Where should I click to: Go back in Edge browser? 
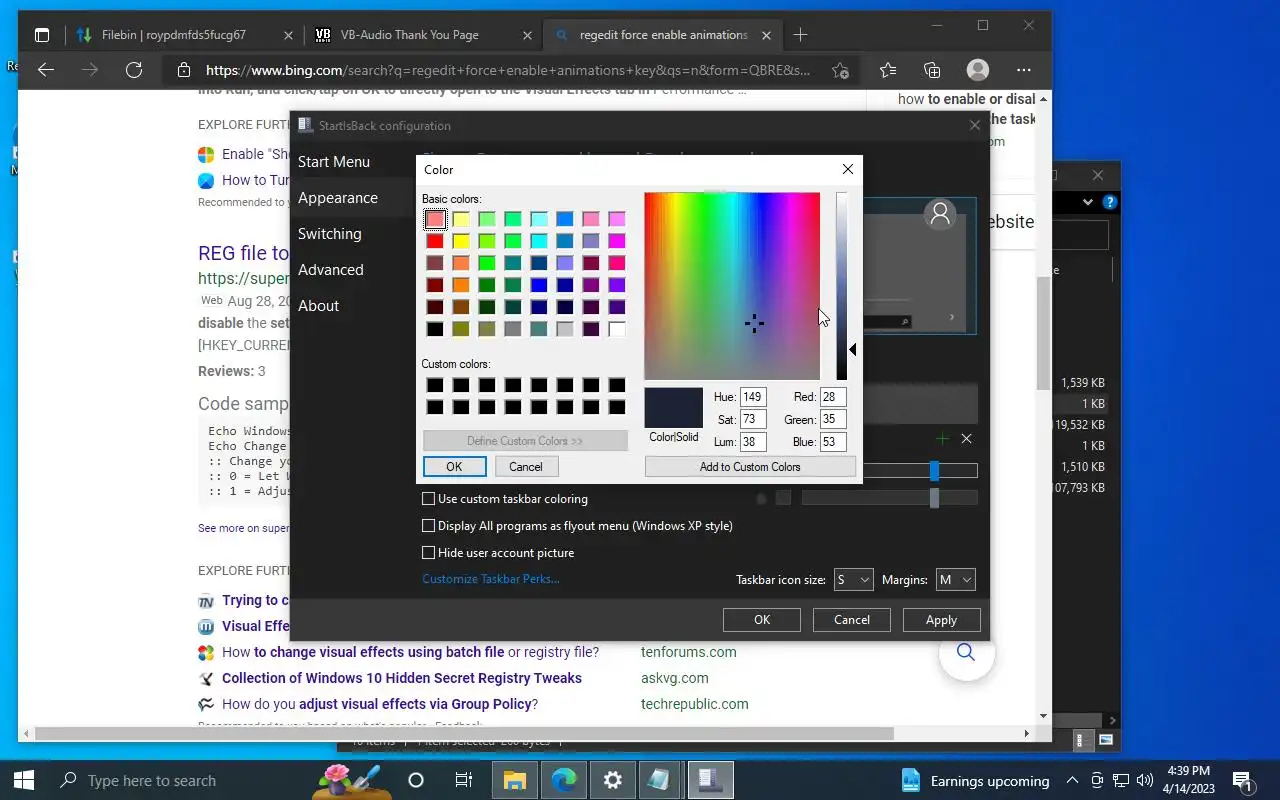click(45, 70)
